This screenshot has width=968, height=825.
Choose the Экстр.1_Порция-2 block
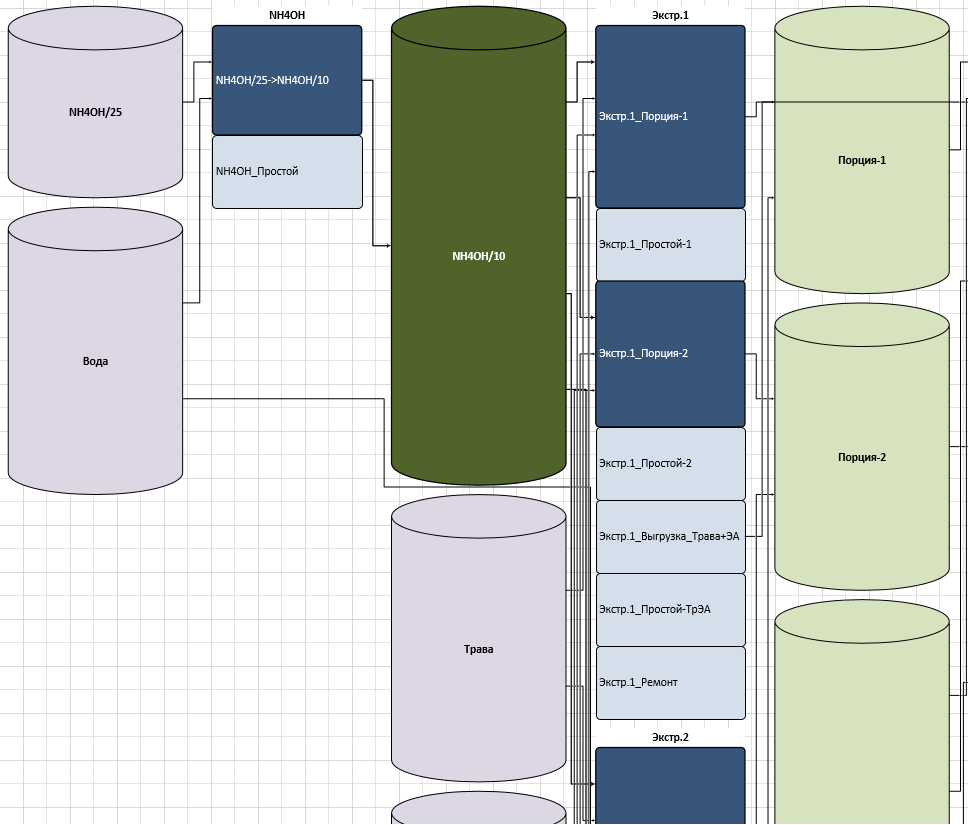(x=670, y=353)
